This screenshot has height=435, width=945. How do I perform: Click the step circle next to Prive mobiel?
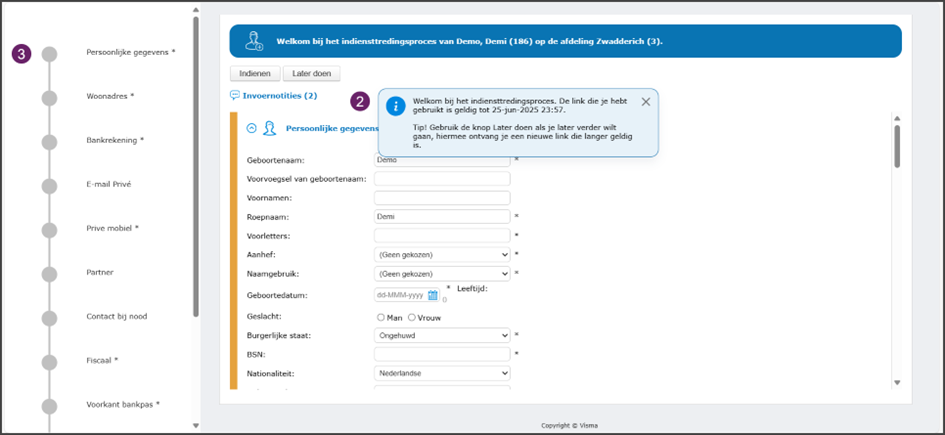pyautogui.click(x=49, y=230)
